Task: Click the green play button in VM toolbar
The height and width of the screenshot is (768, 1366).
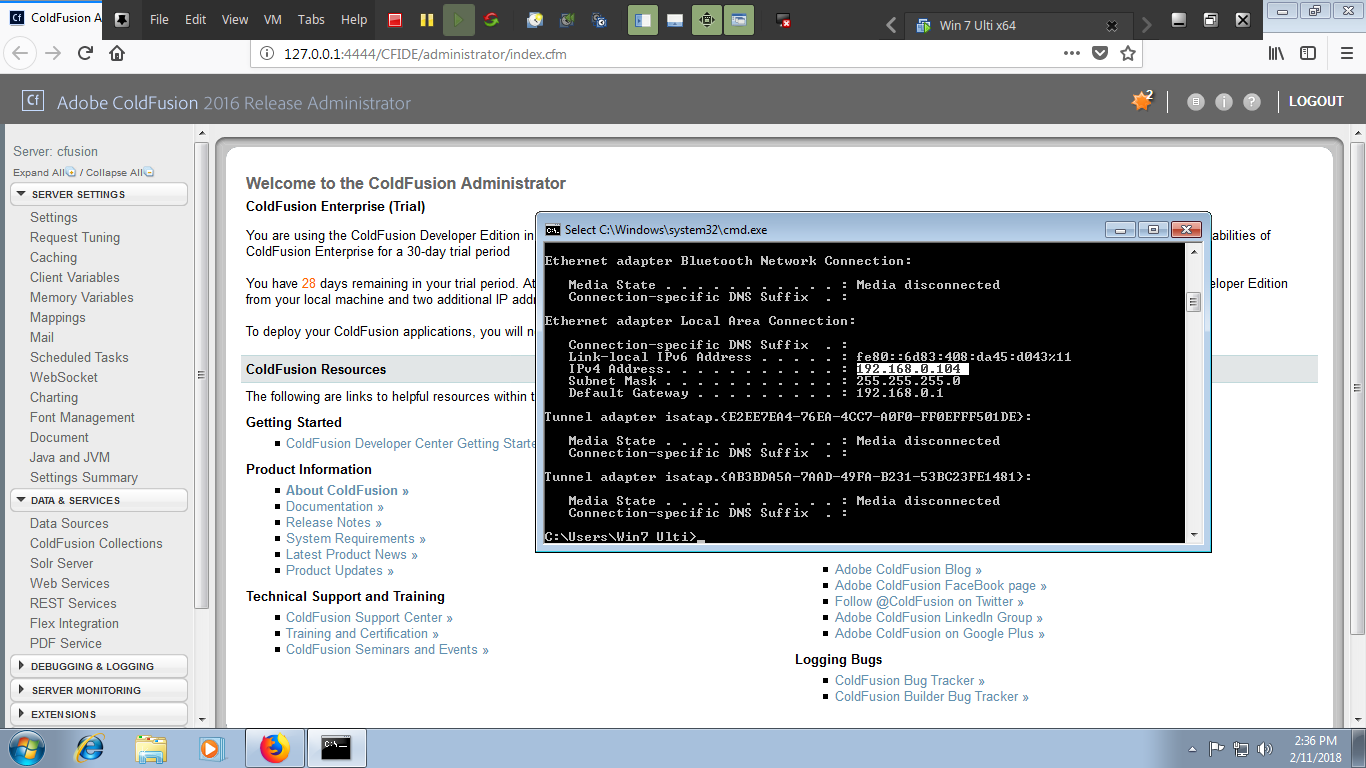Action: tap(459, 20)
